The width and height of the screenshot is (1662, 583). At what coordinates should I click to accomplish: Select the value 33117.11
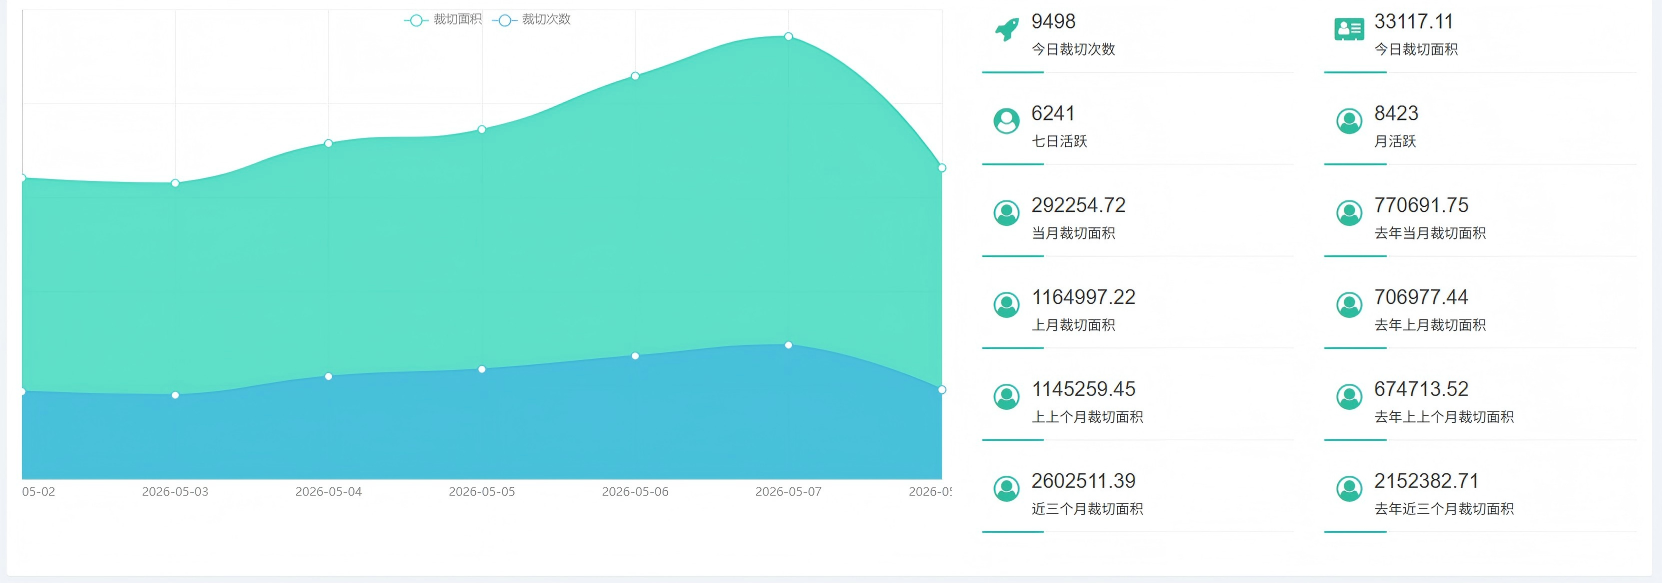[1413, 21]
